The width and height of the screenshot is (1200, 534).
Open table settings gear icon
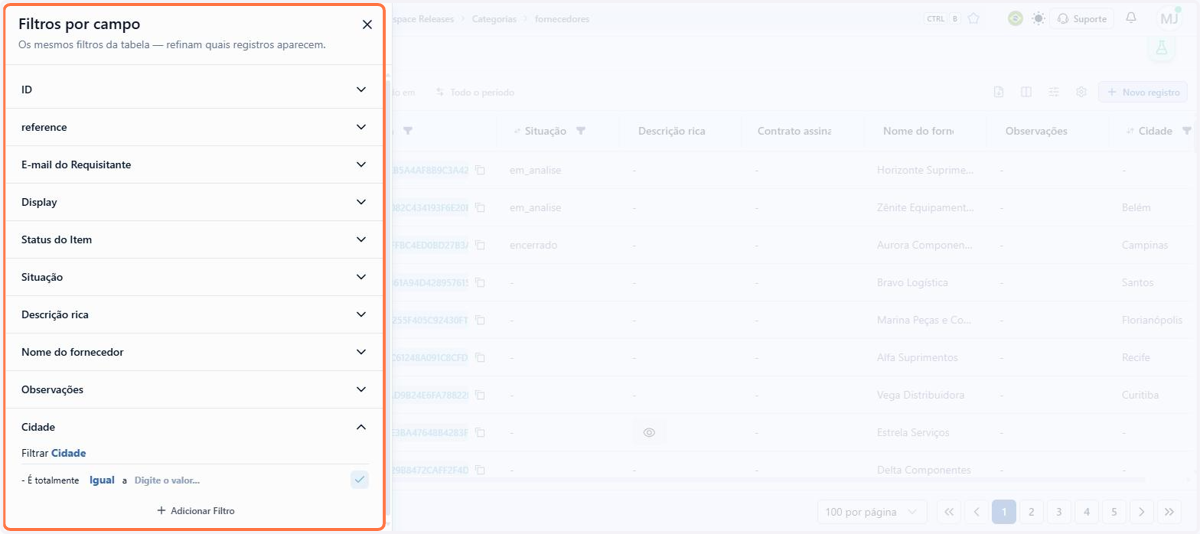1081,92
